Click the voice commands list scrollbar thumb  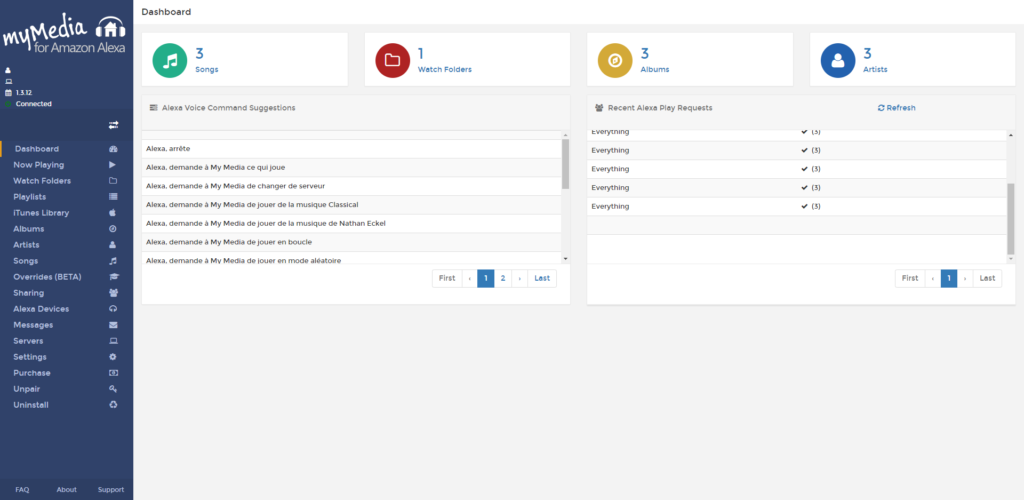point(566,164)
